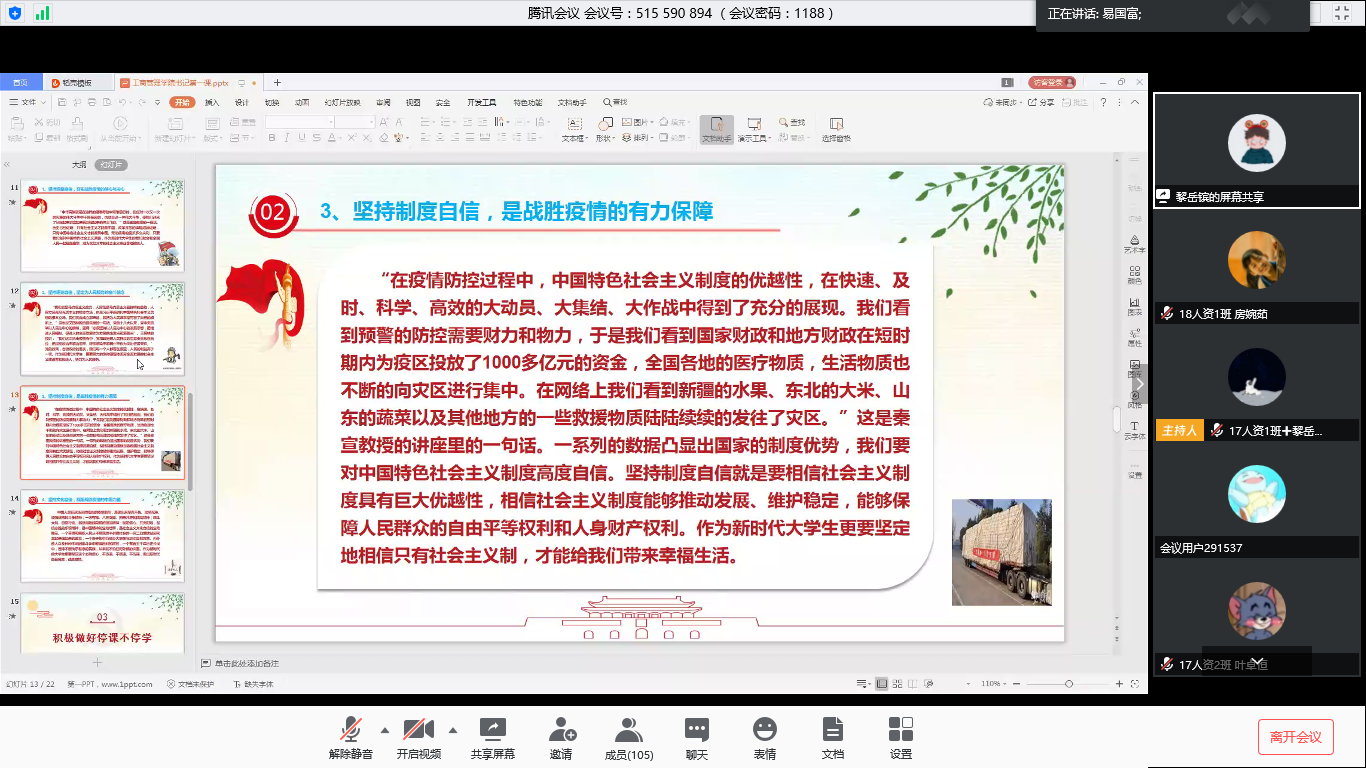
Task: Select slide 14 thumbnail in panel
Action: 103,536
